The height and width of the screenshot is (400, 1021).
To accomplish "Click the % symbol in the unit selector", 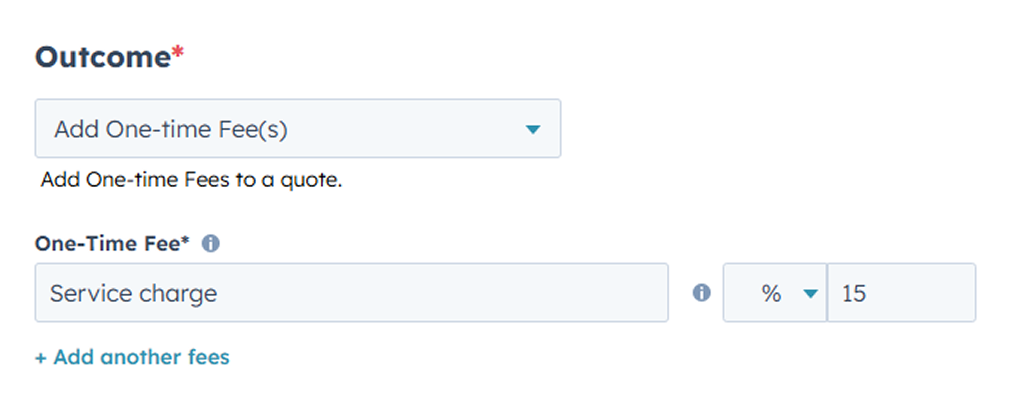I will point(771,293).
